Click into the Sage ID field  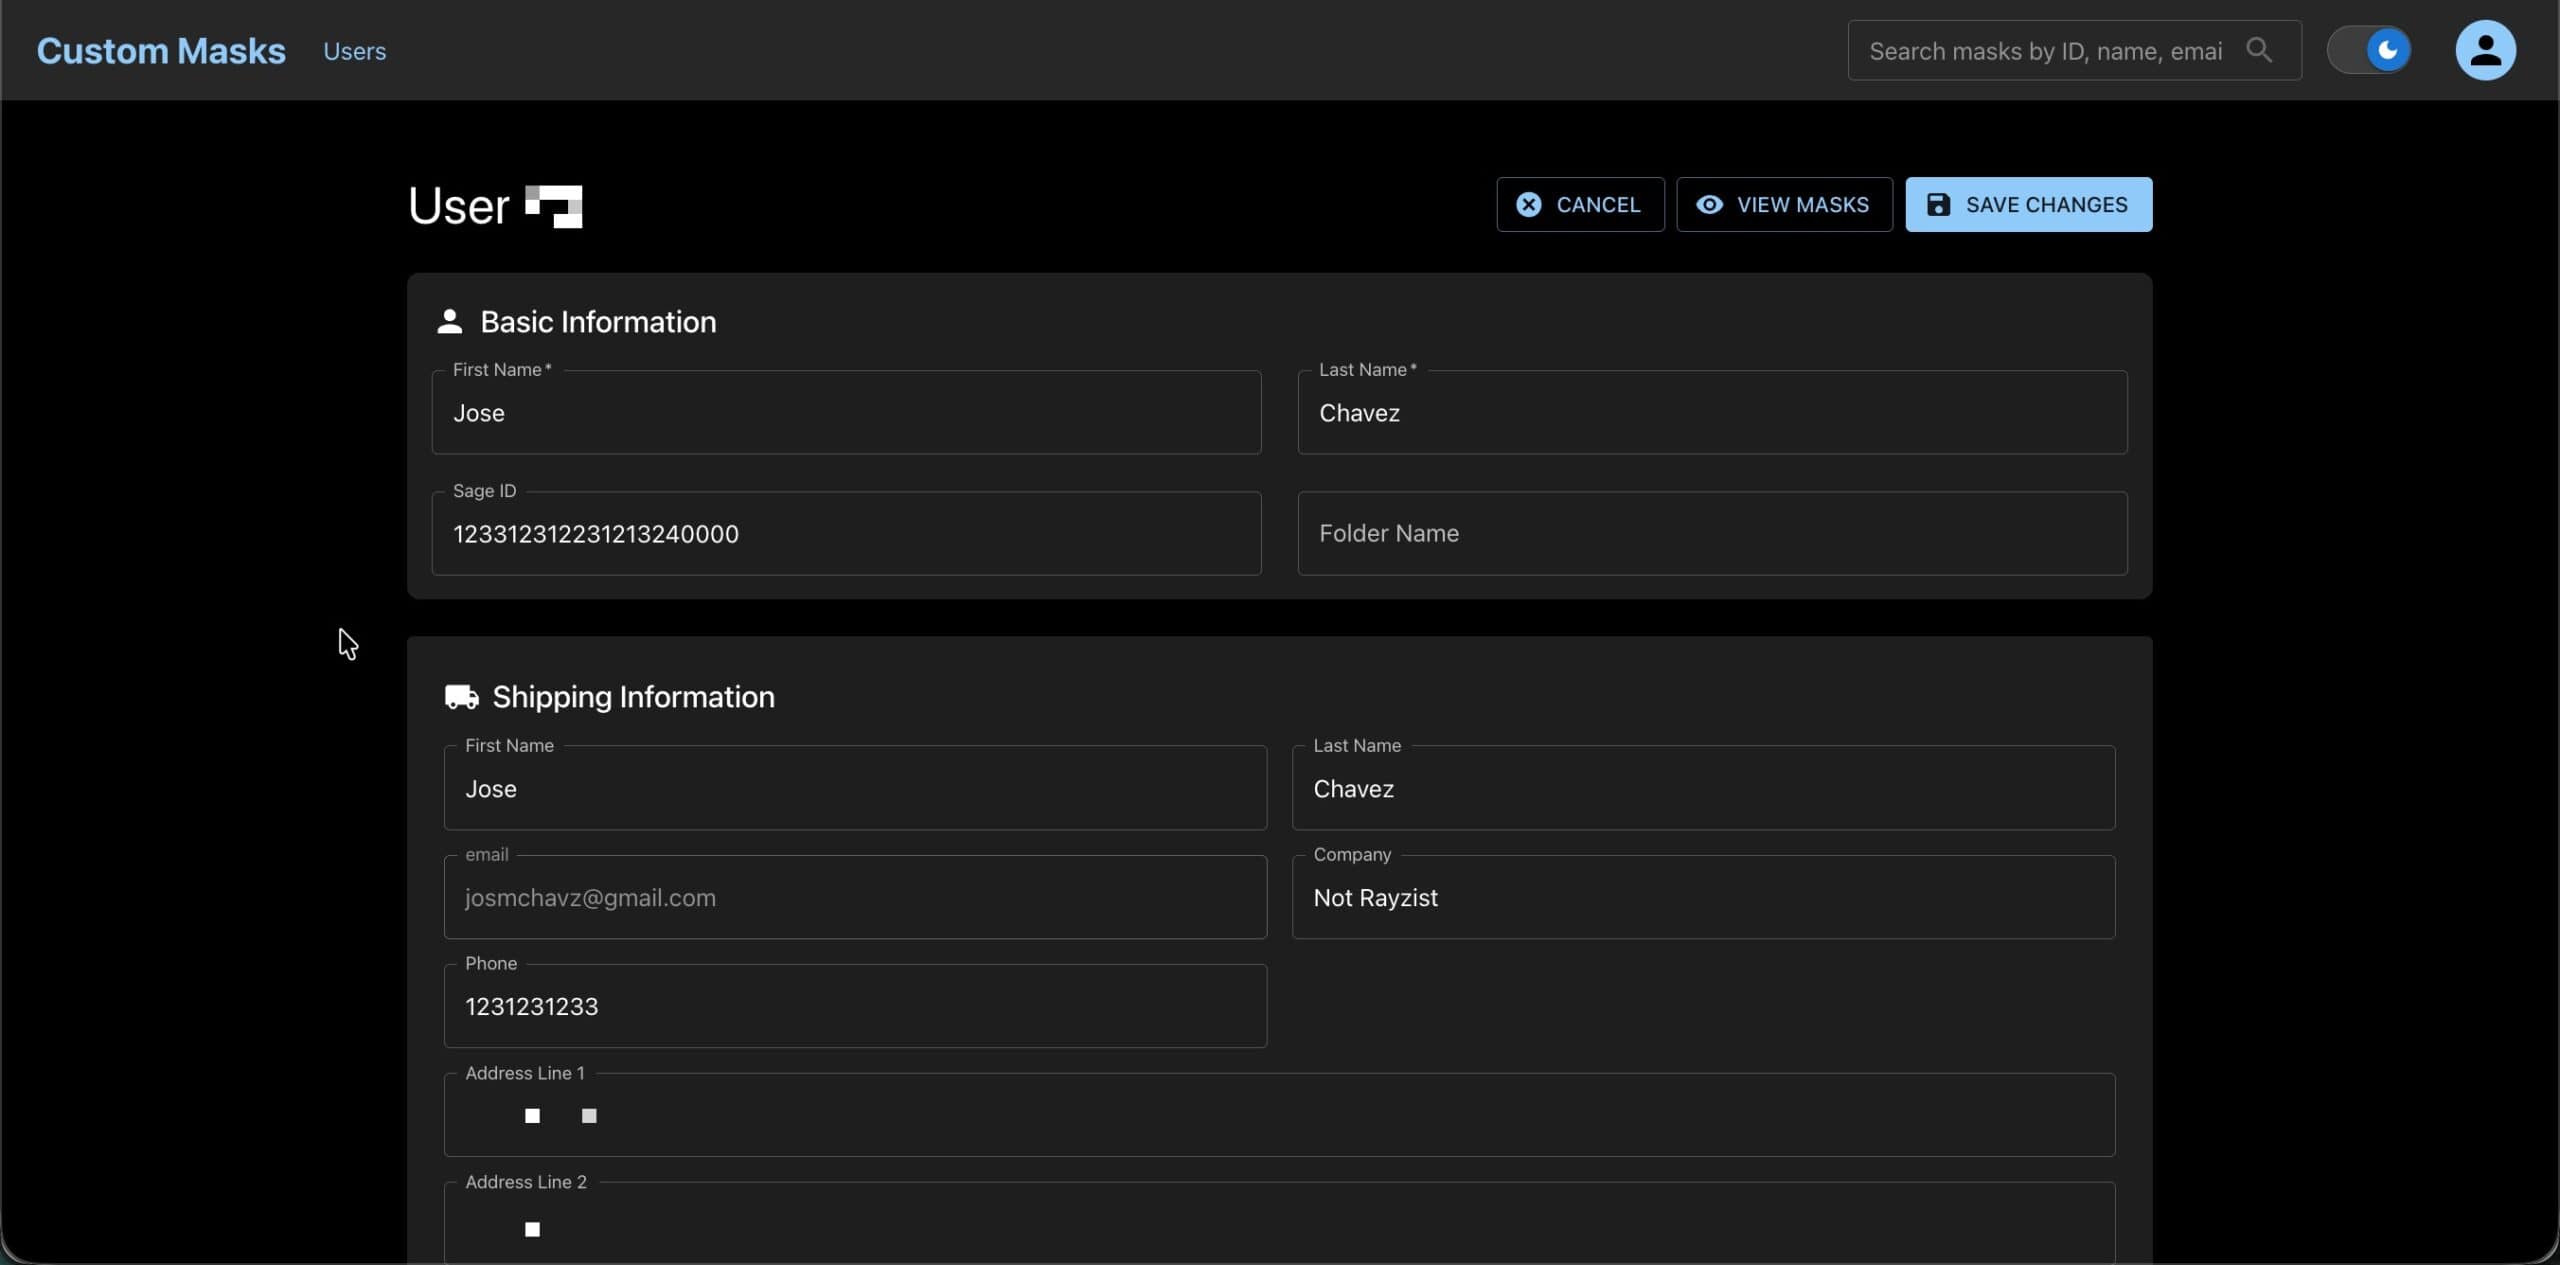click(845, 534)
